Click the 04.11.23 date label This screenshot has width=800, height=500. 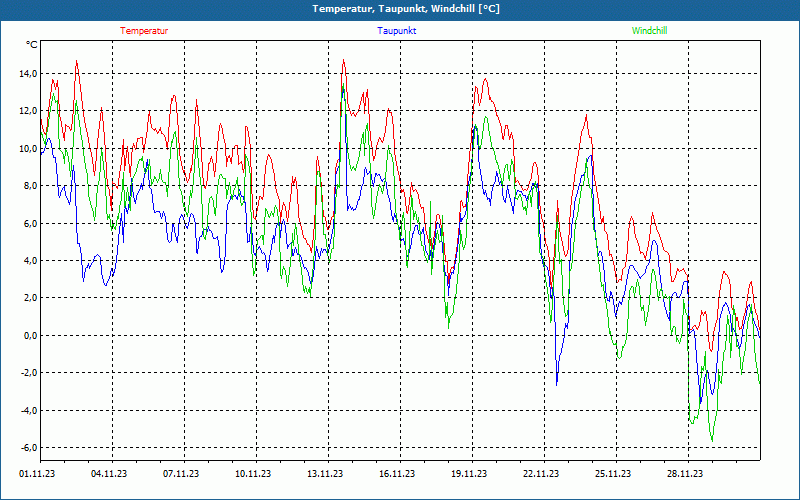(109, 474)
